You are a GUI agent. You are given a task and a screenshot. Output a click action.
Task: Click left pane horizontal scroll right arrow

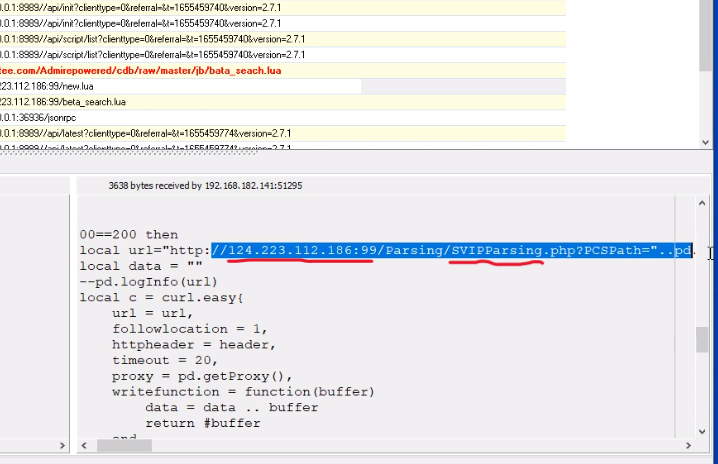click(x=62, y=445)
